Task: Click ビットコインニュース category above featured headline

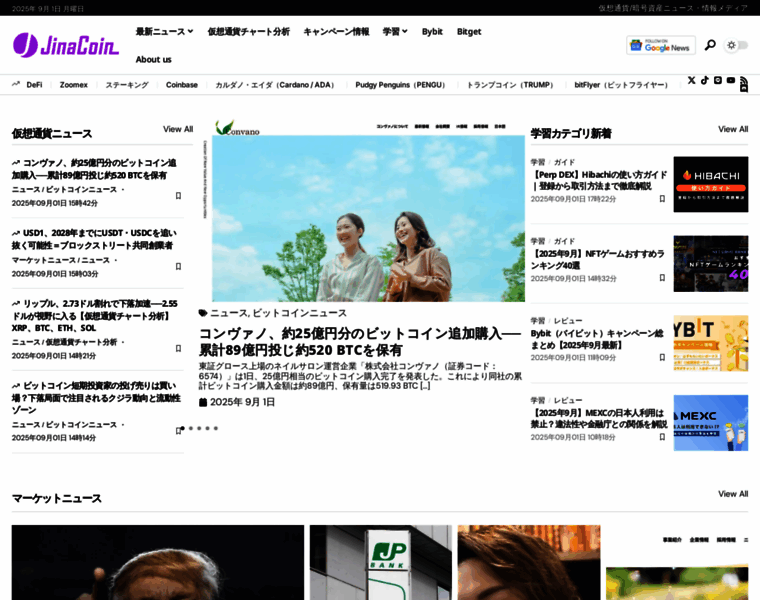Action: click(300, 313)
